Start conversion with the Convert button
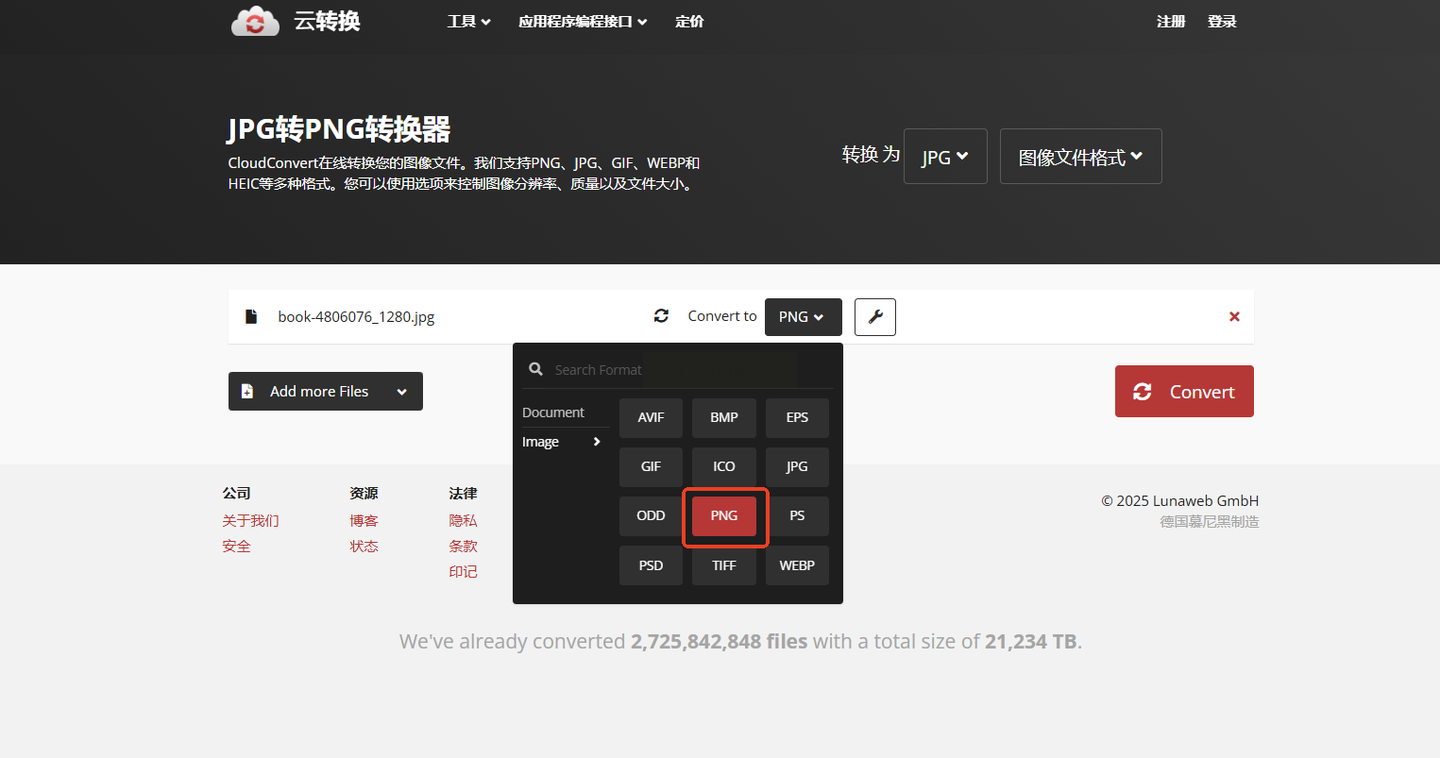1440x758 pixels. tap(1184, 391)
